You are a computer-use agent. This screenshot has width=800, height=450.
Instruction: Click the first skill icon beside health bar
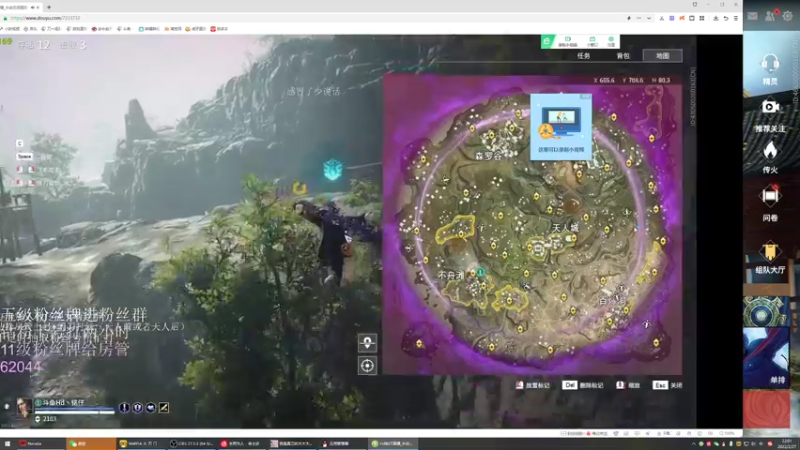tap(124, 407)
